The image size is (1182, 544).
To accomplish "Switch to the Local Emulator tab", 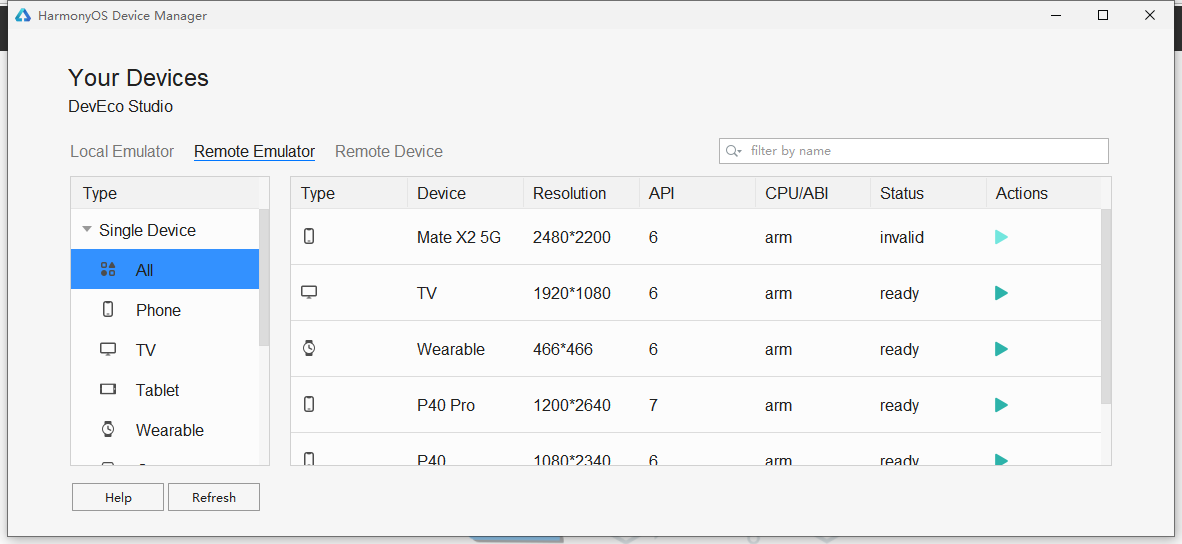I will 122,151.
